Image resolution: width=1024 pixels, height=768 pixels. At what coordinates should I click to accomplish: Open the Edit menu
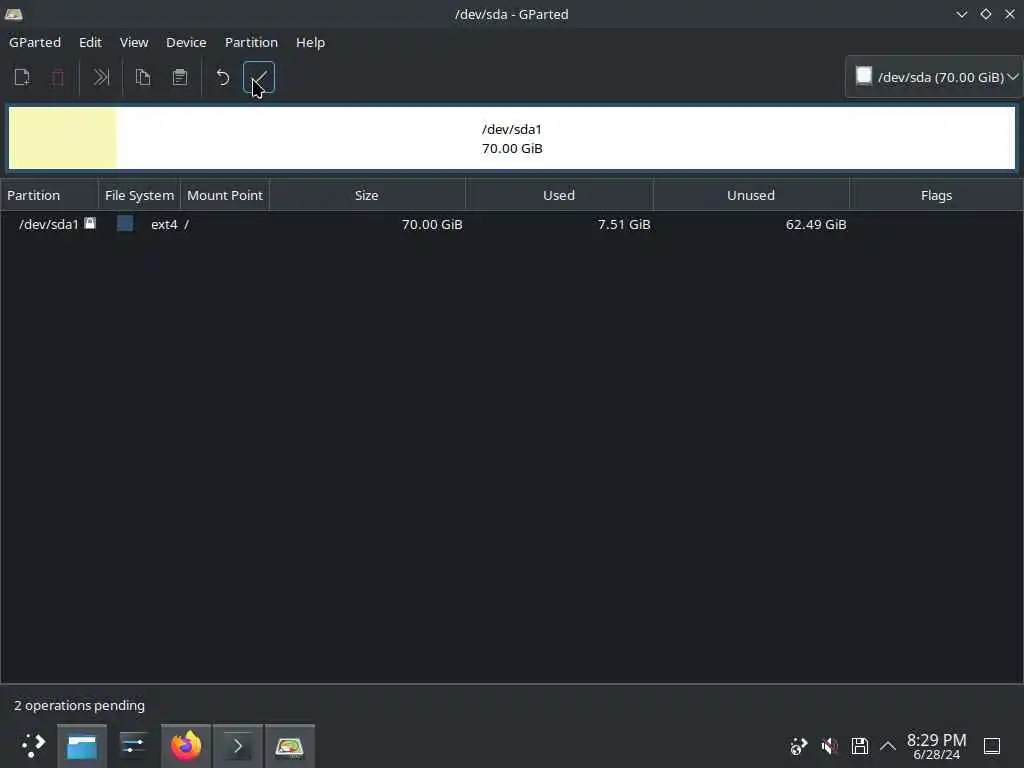click(90, 42)
